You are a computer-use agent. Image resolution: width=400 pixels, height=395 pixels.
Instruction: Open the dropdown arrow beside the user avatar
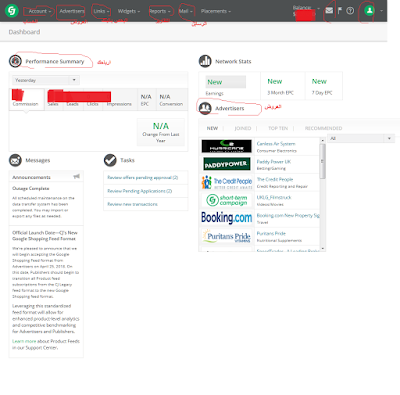coord(381,11)
